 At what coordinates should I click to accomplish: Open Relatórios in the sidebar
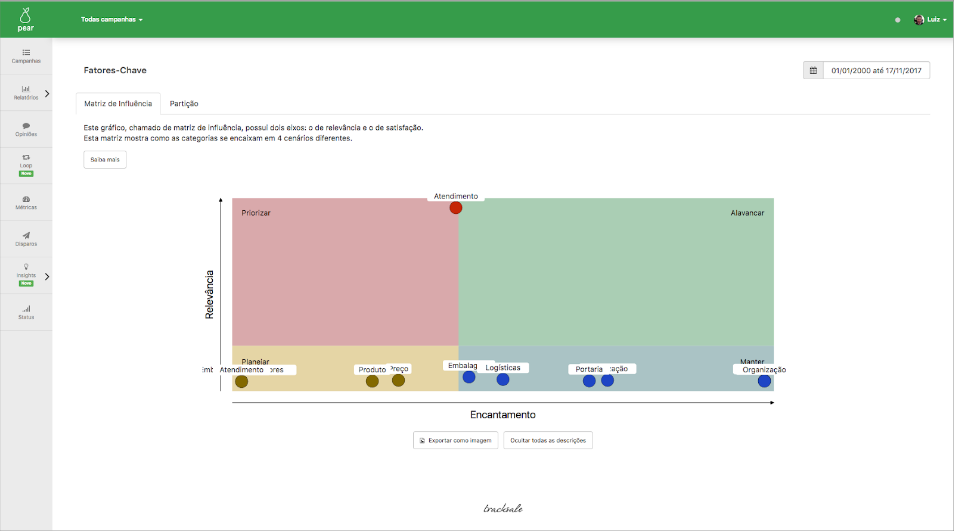tap(26, 92)
